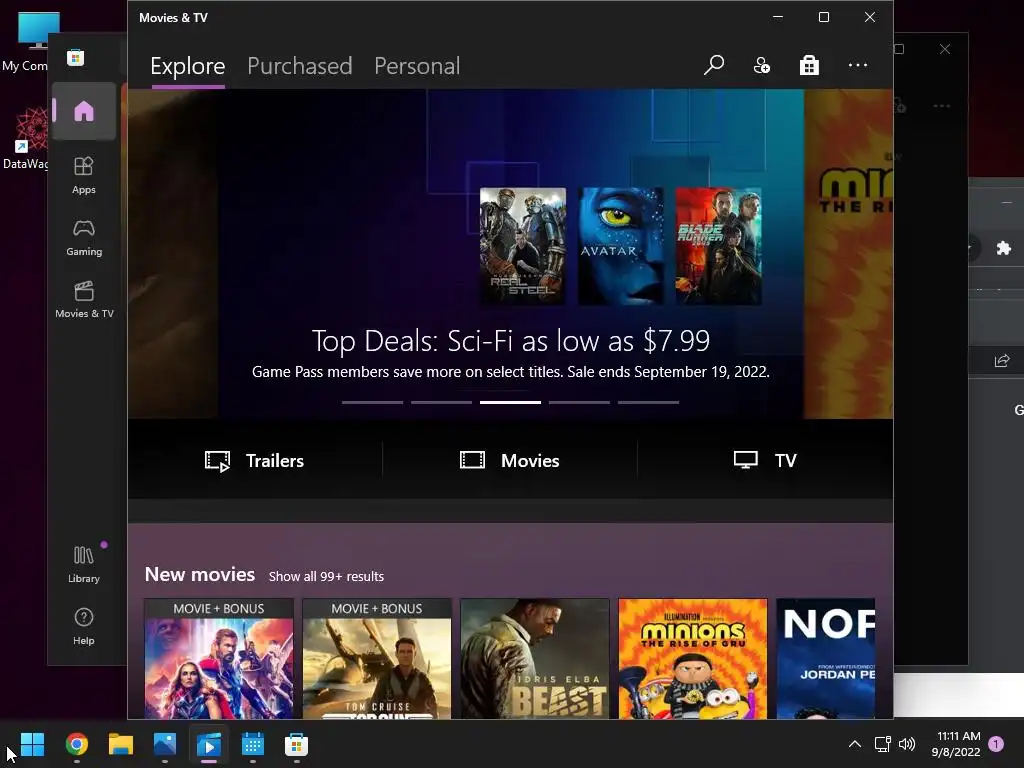Open Photos app from the taskbar
1024x768 pixels.
coord(165,744)
